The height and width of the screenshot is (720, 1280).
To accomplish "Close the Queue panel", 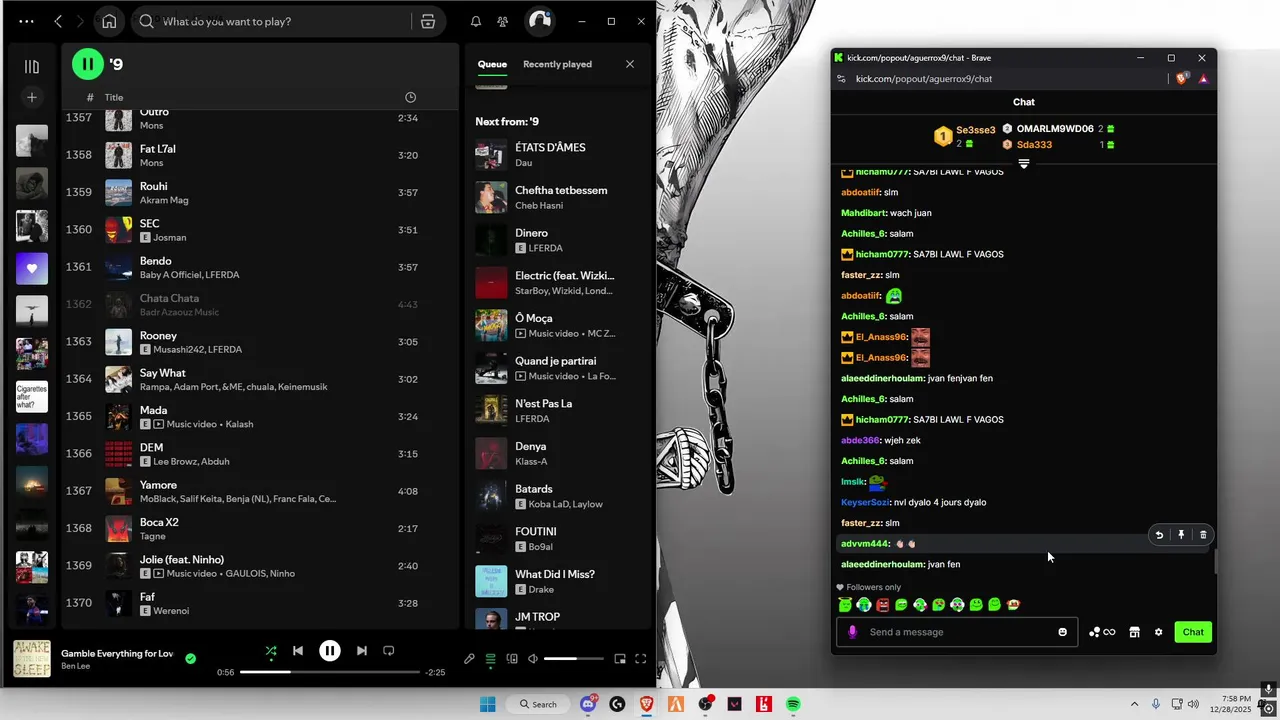I will pyautogui.click(x=630, y=64).
